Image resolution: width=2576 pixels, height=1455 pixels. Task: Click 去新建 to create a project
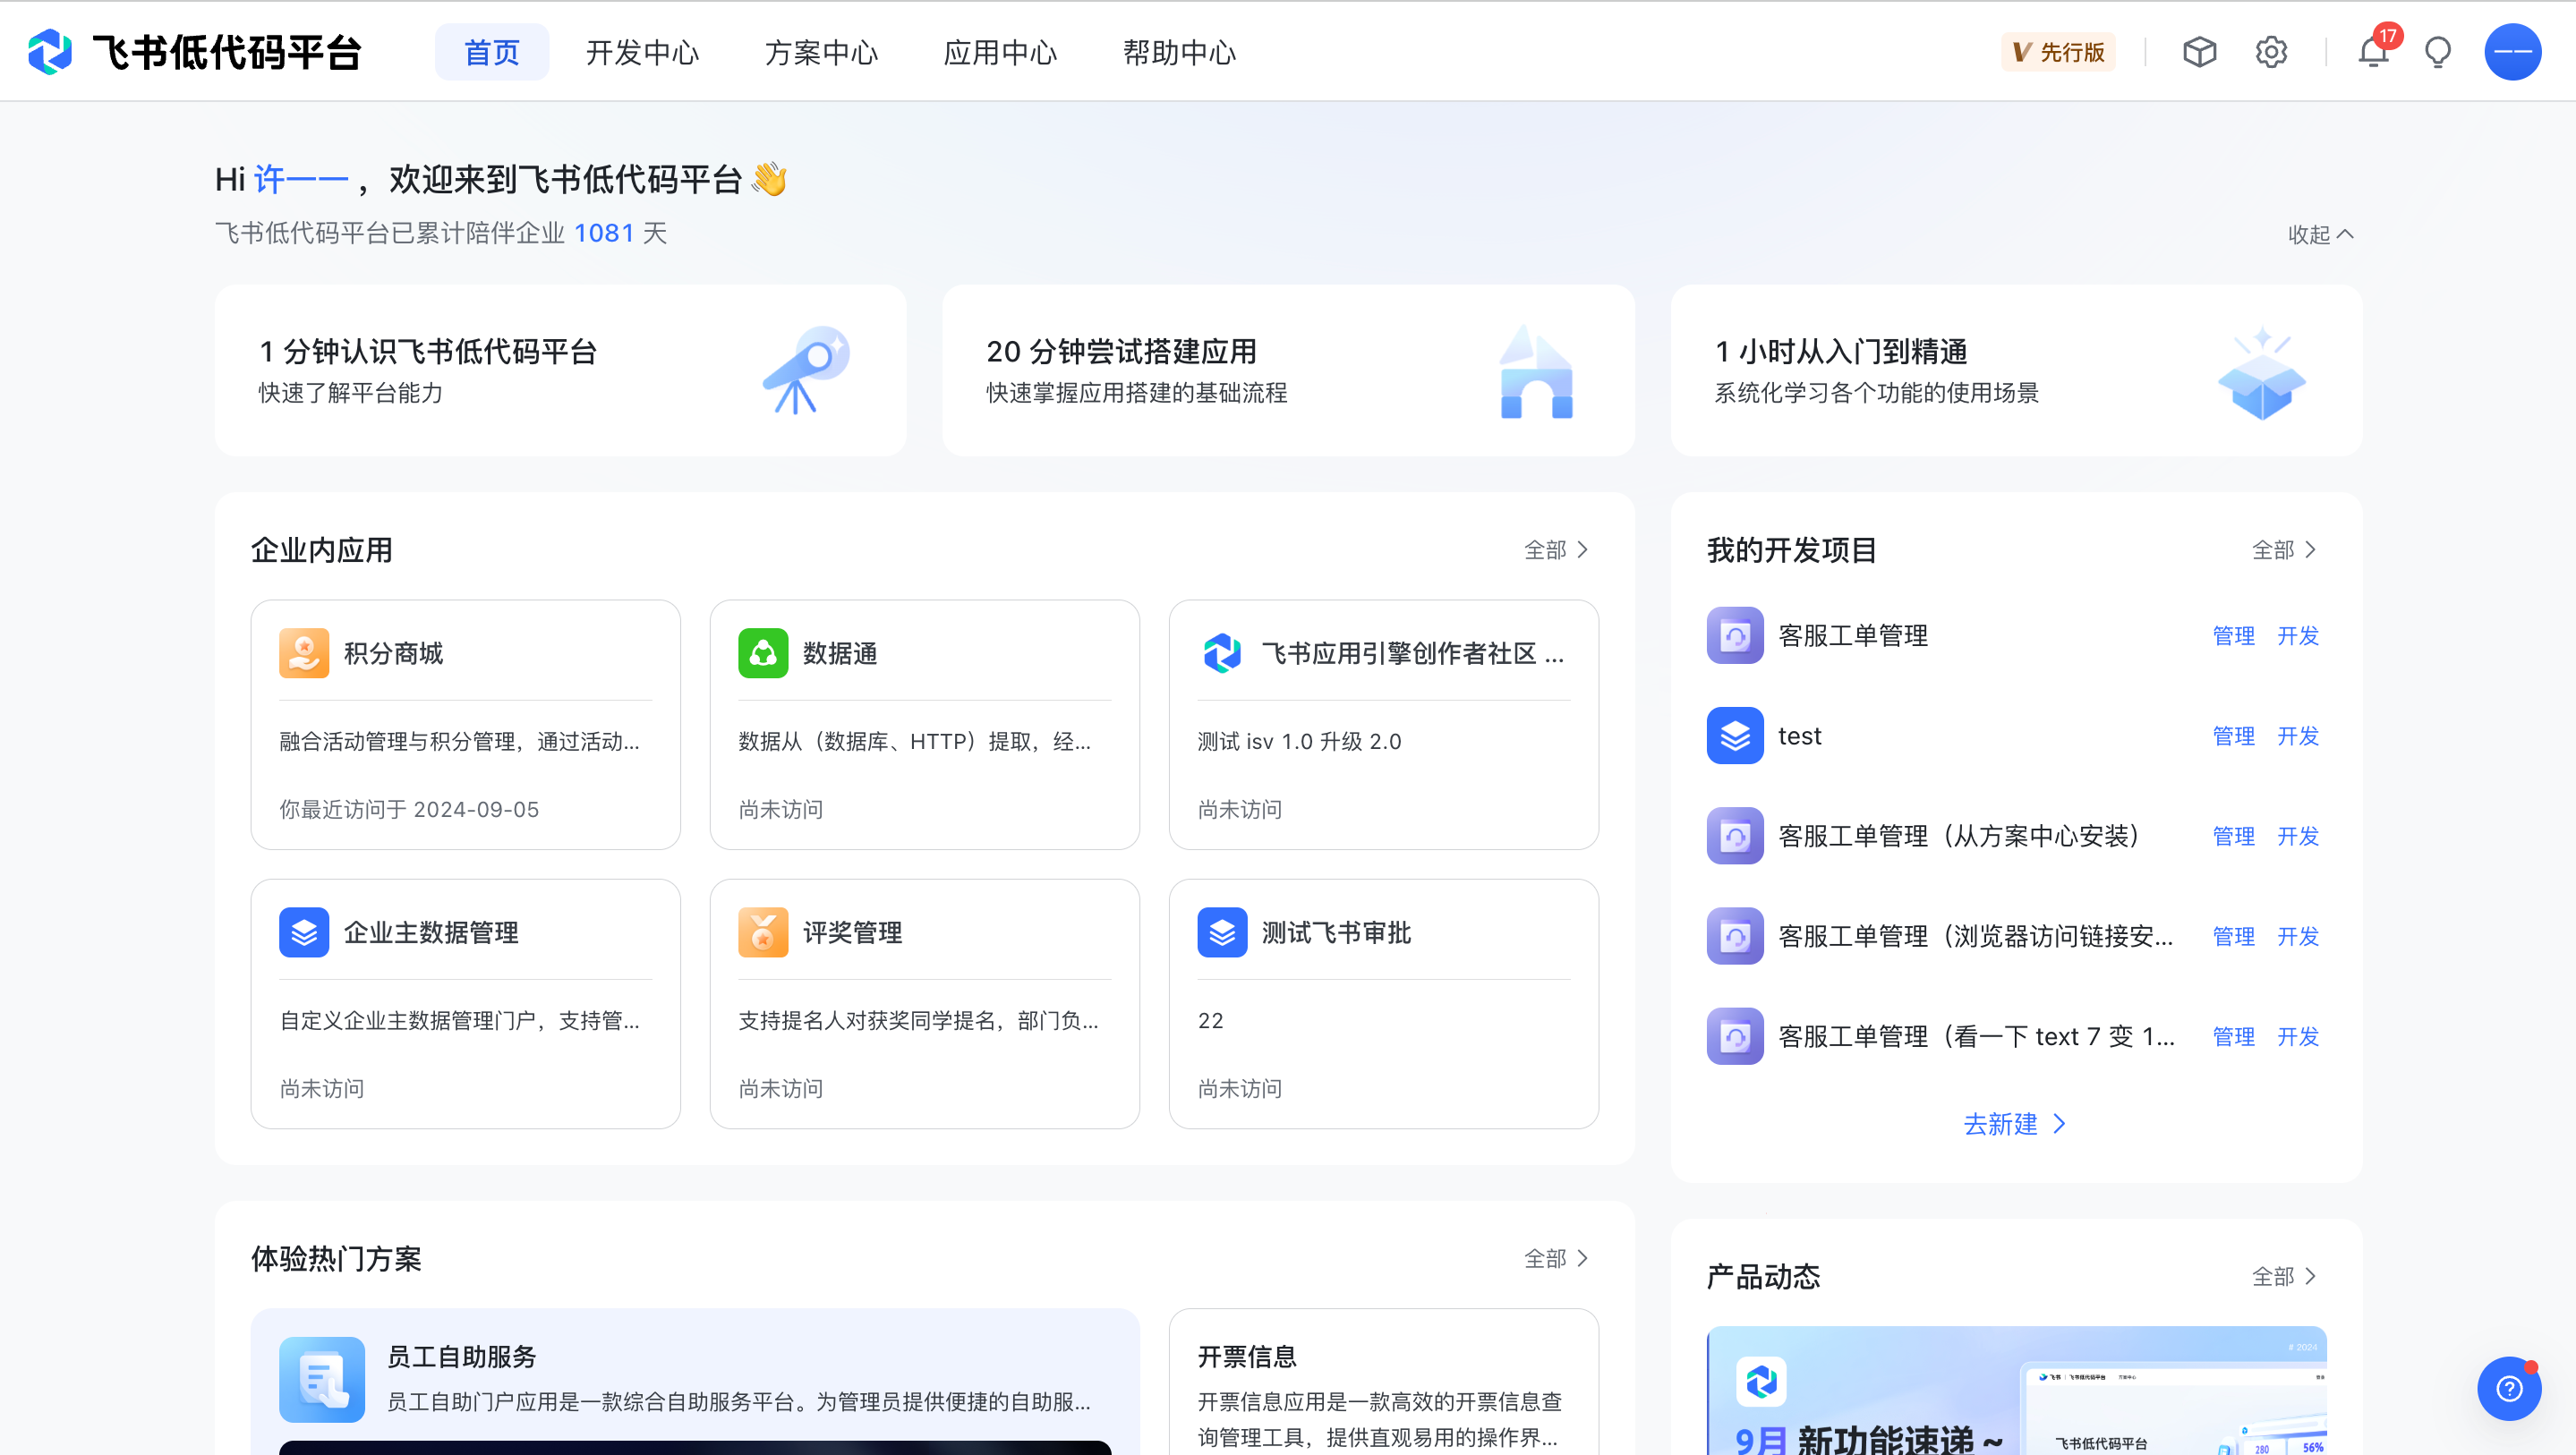coord(2015,1124)
